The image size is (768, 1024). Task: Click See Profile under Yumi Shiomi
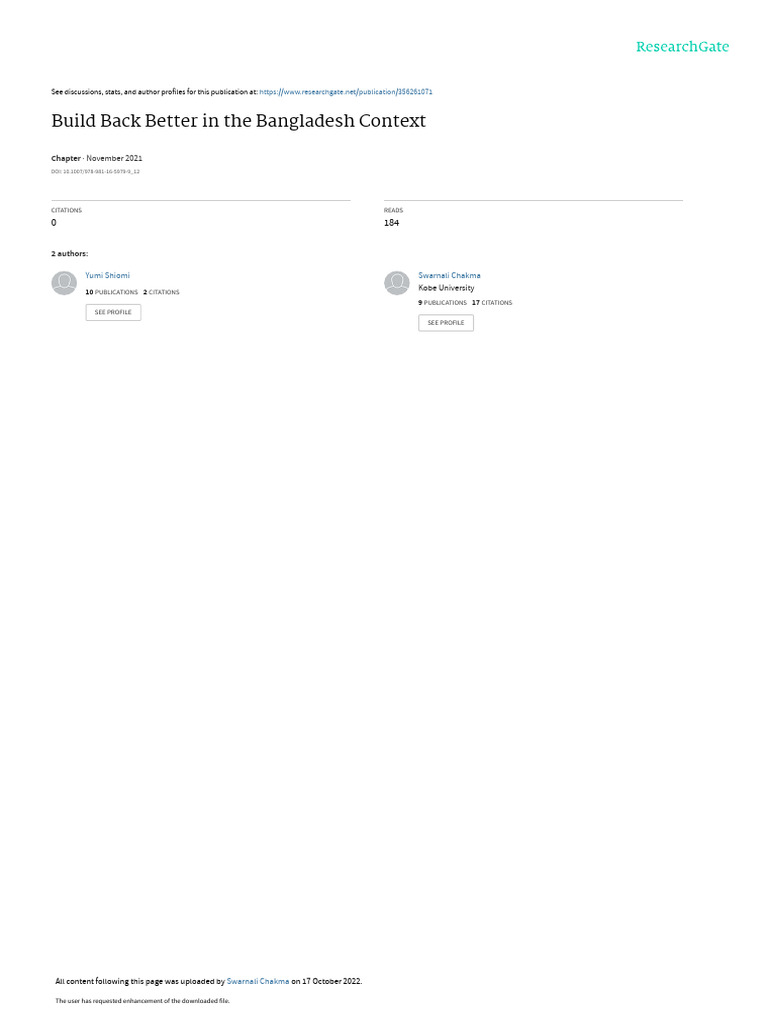point(113,312)
